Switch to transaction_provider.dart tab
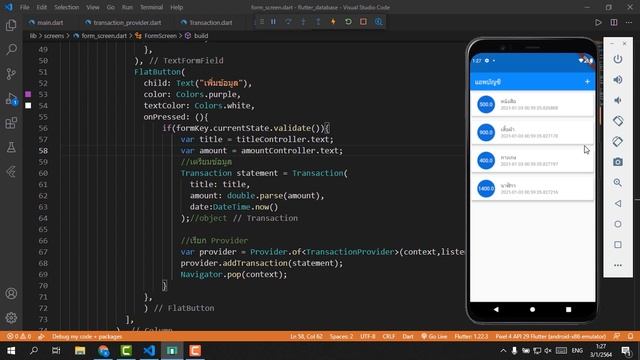Image resolution: width=640 pixels, height=360 pixels. (x=123, y=22)
